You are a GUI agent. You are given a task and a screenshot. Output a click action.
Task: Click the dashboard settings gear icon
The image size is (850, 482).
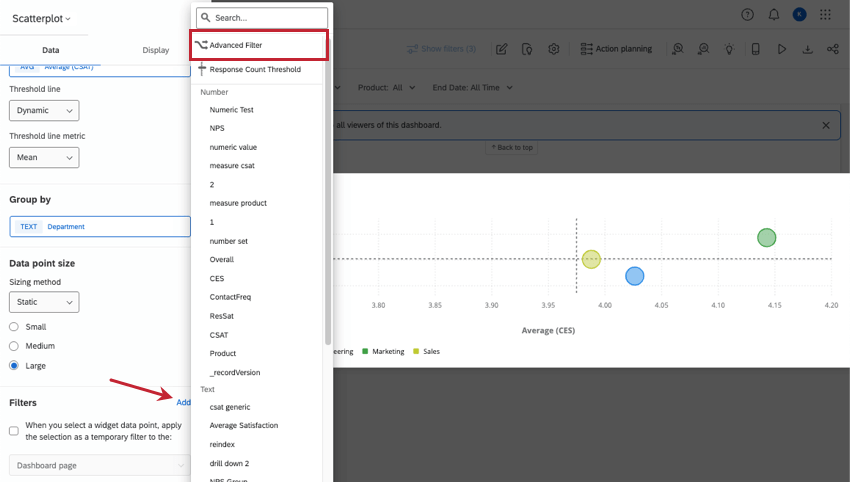554,49
